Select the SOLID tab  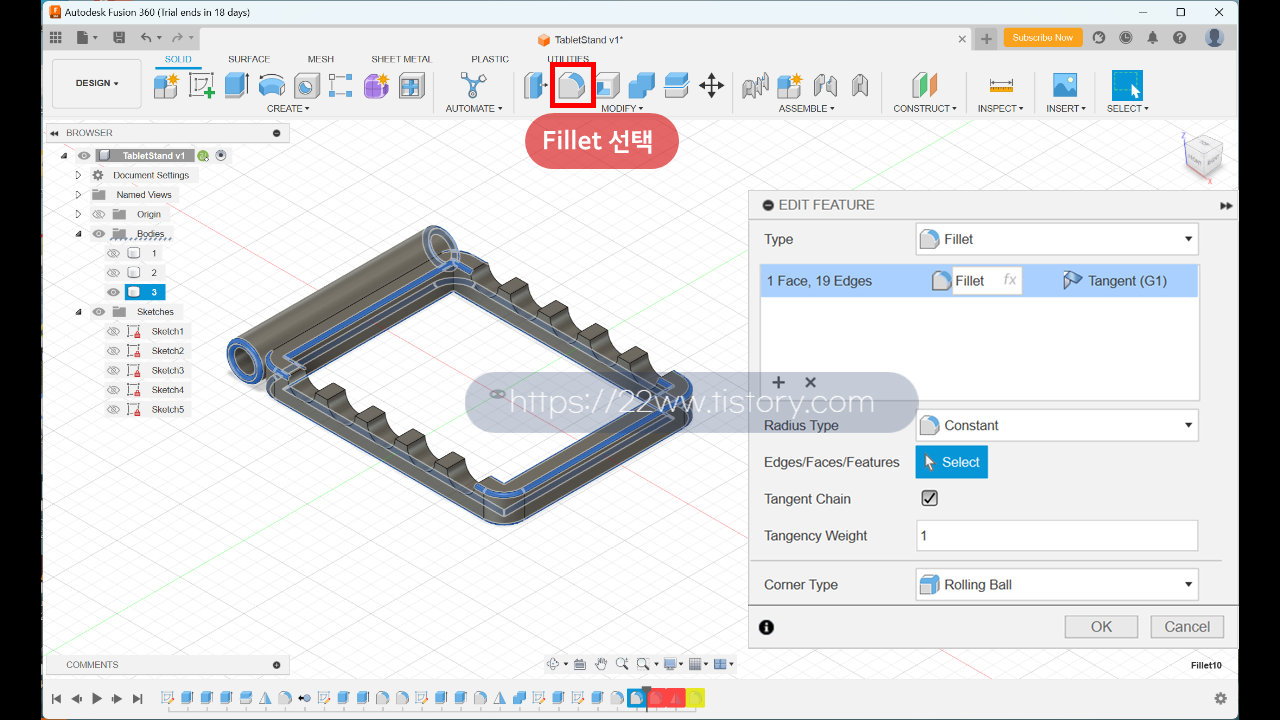click(x=178, y=59)
